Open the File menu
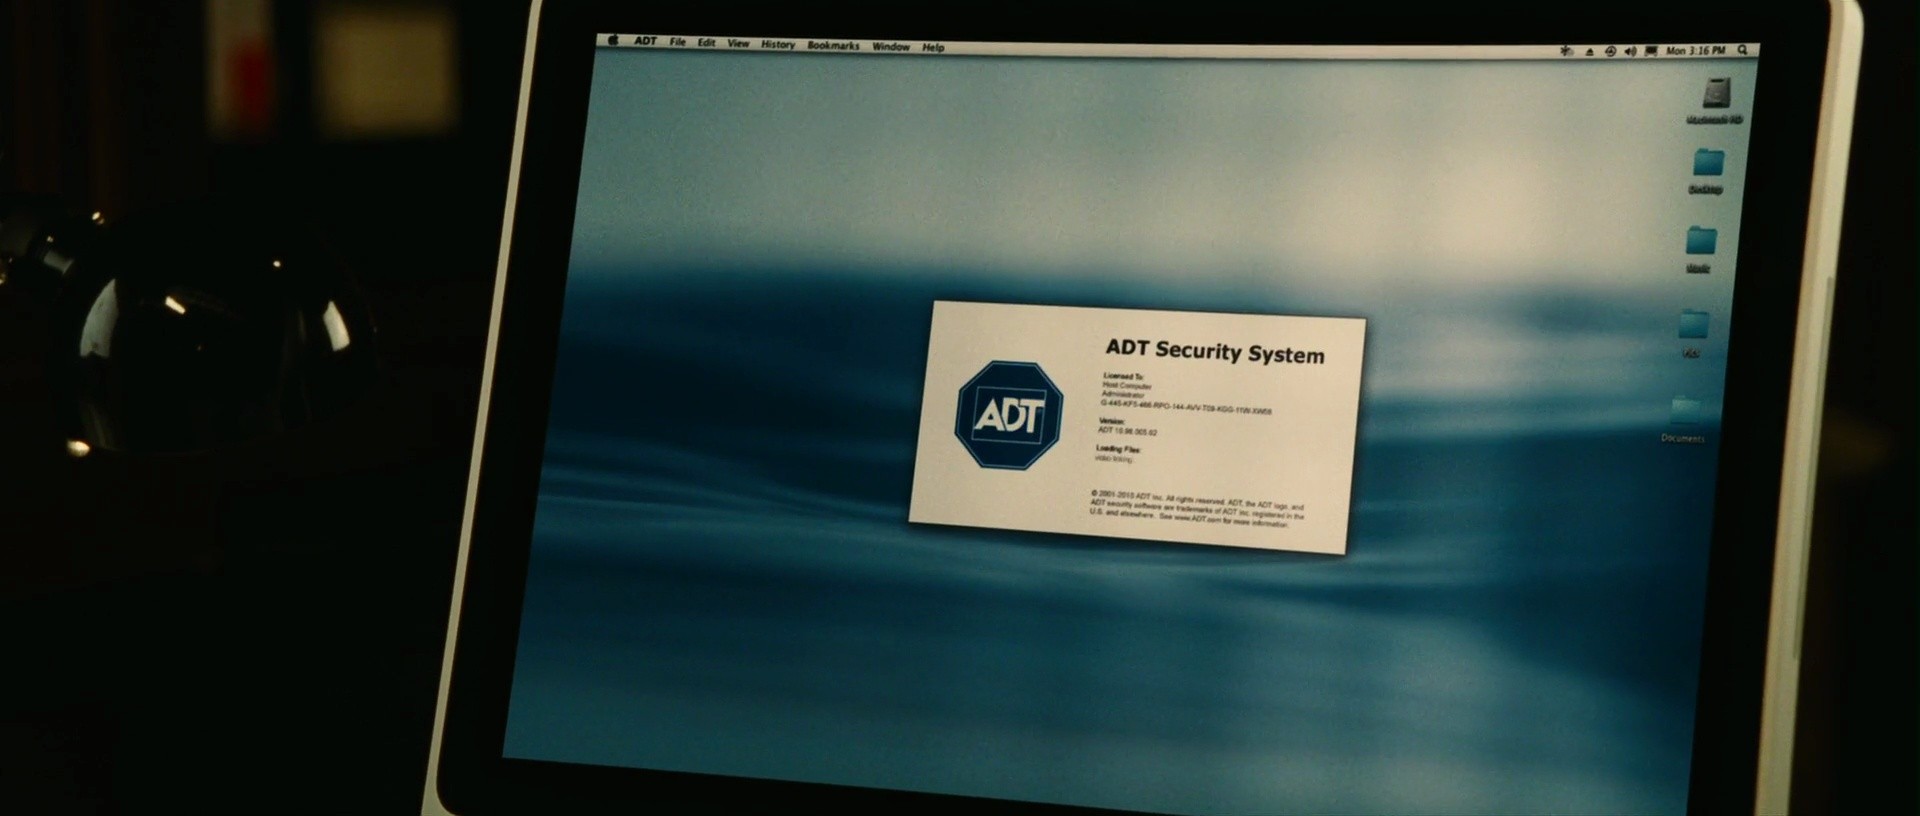The width and height of the screenshot is (1920, 816). (x=678, y=43)
